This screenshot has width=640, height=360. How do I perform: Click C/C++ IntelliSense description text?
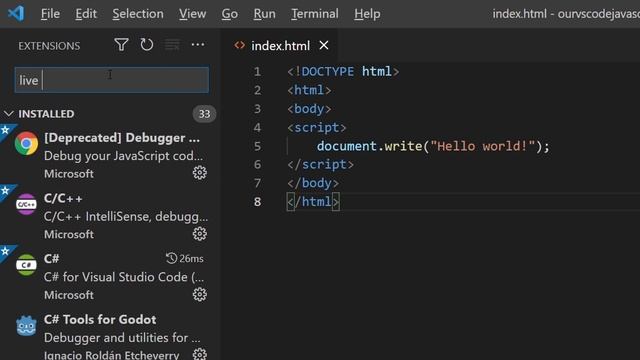[x=126, y=216]
